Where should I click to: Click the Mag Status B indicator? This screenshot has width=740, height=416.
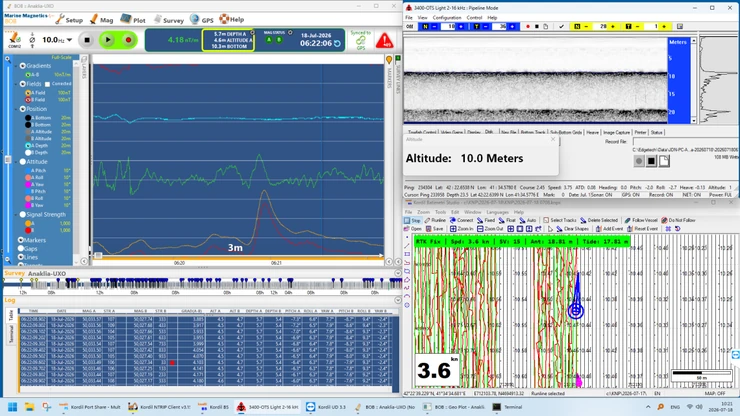point(279,40)
